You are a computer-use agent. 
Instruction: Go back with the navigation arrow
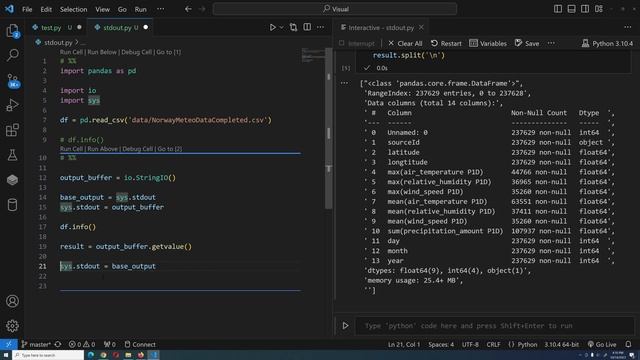pyautogui.click(x=188, y=9)
